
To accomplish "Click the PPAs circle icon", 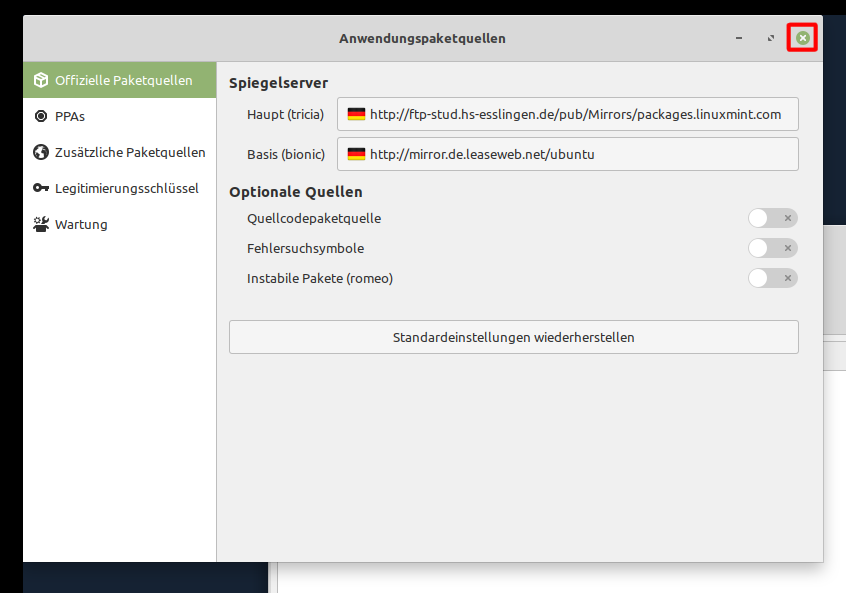I will (x=41, y=116).
